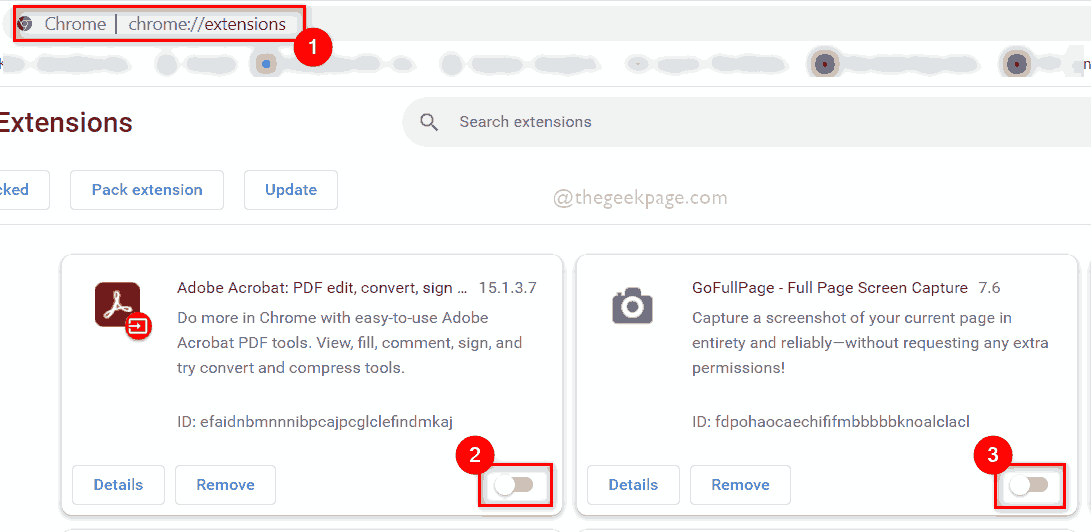Remove the GoFullPage extension

click(x=740, y=485)
